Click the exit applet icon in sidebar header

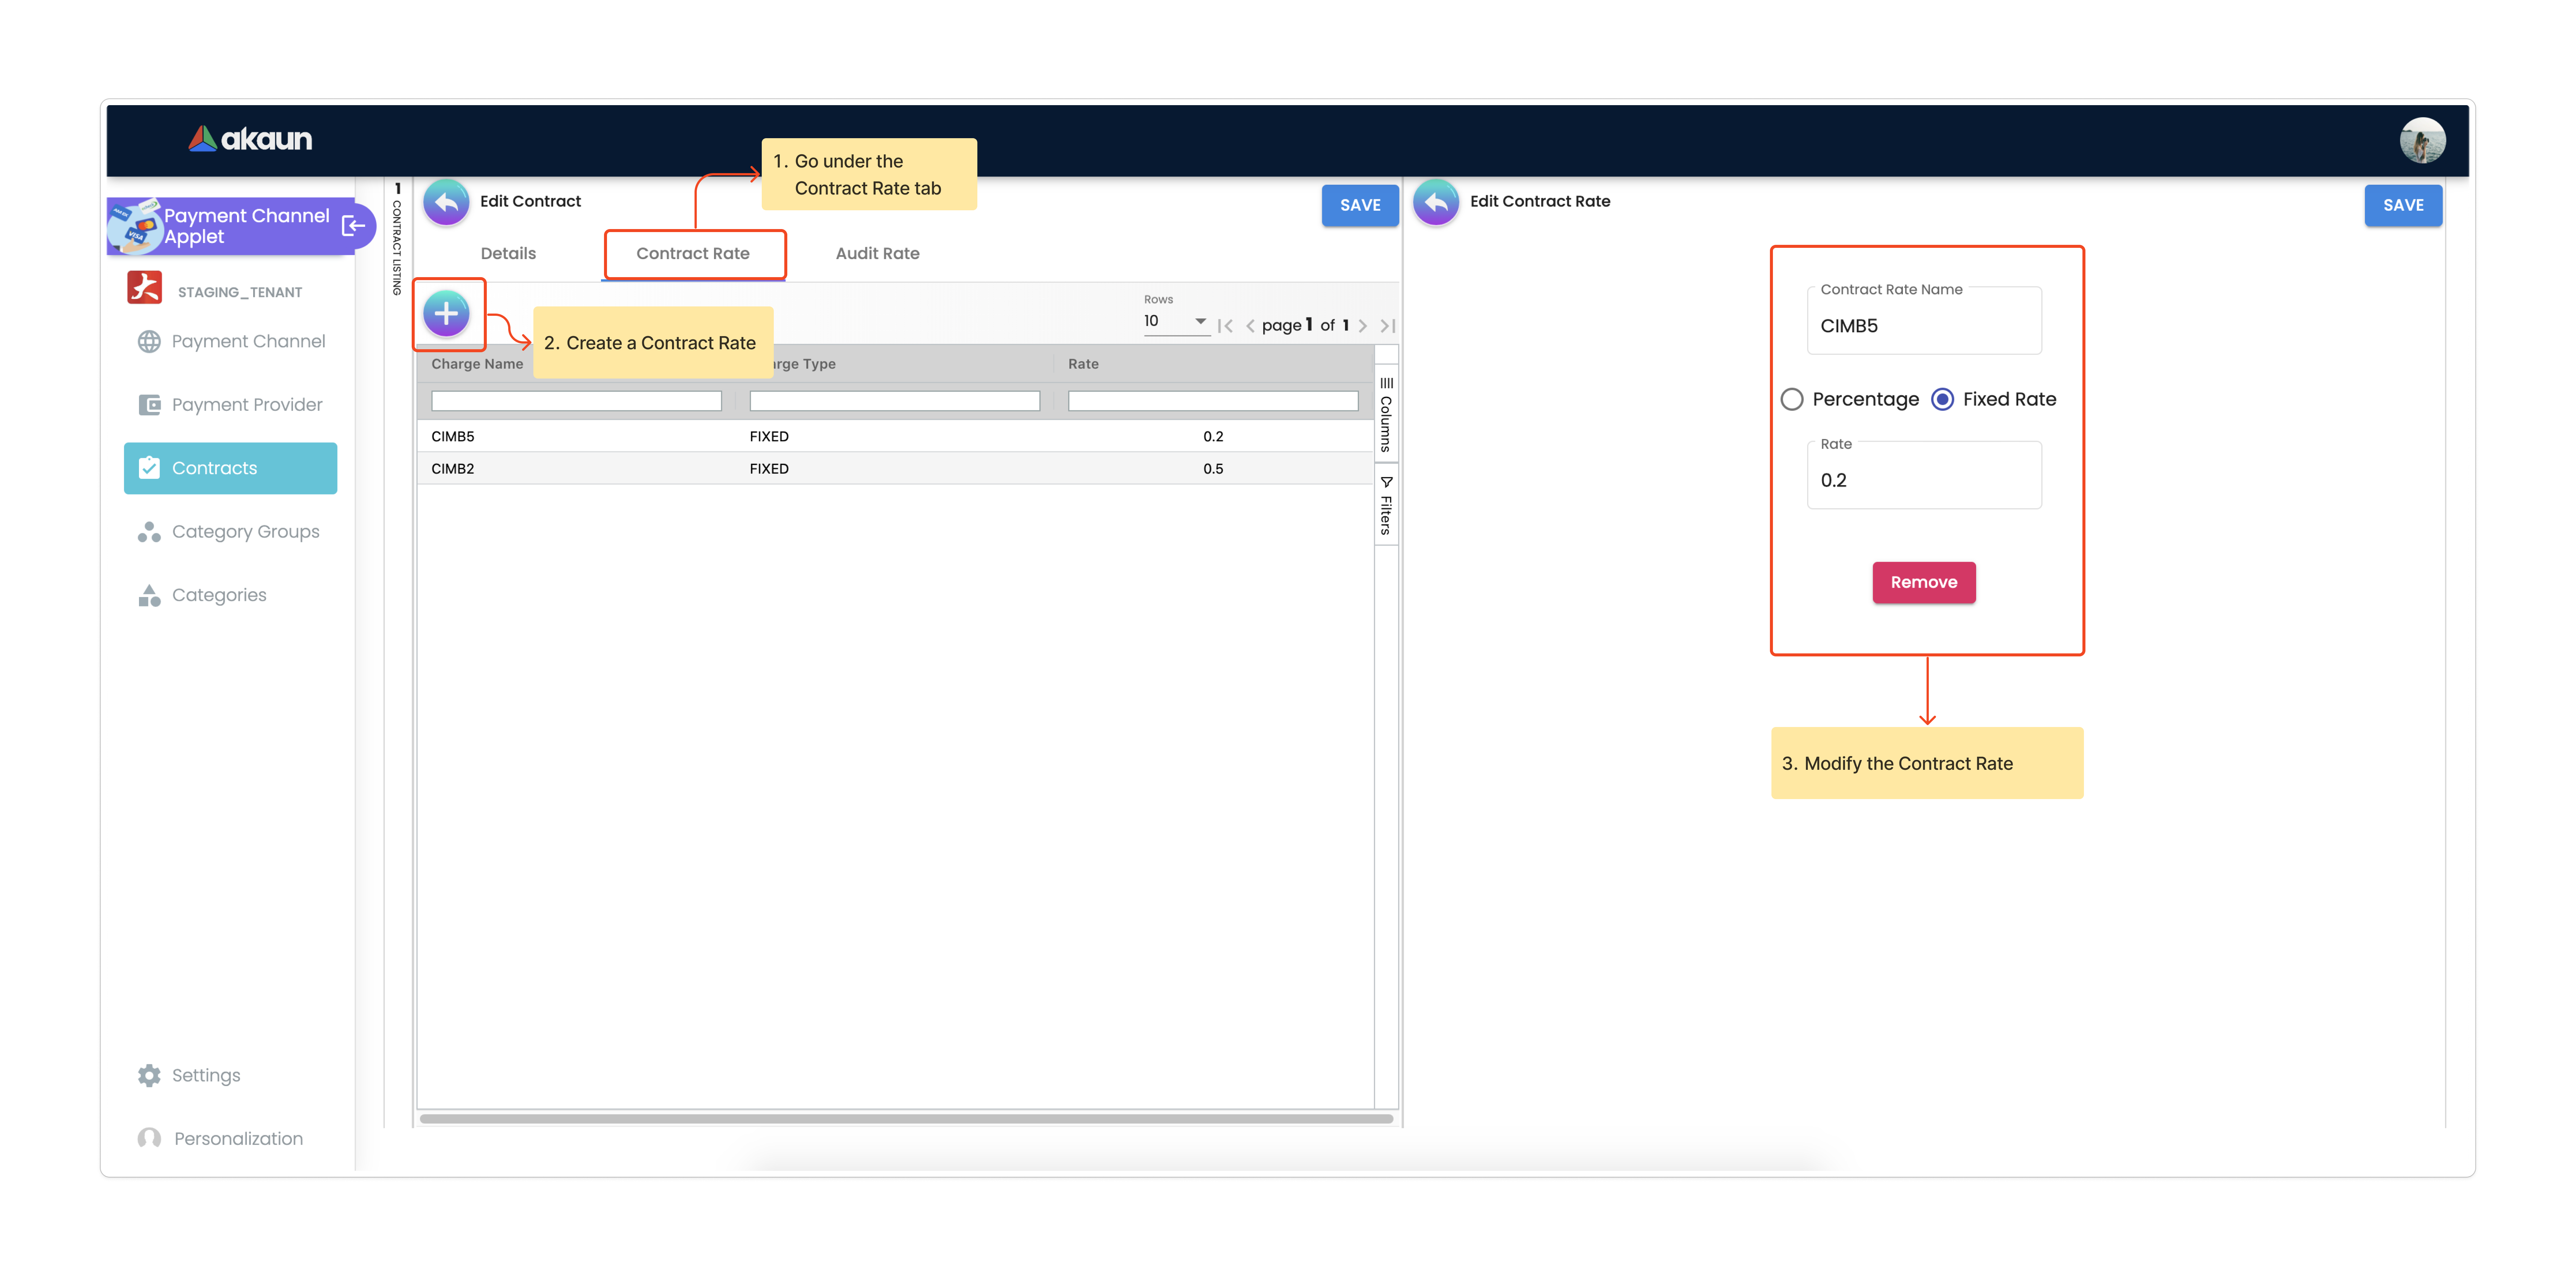353,226
